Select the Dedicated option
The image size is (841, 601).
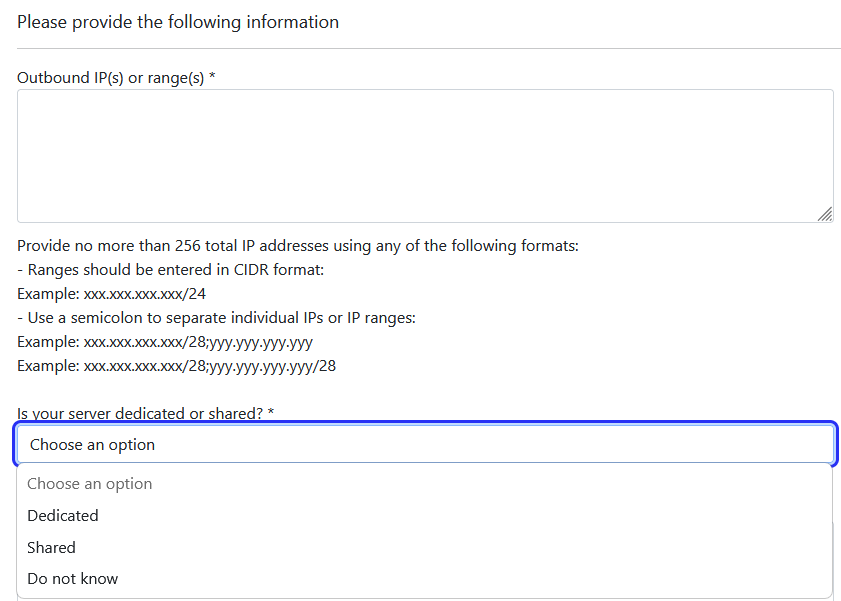click(63, 516)
